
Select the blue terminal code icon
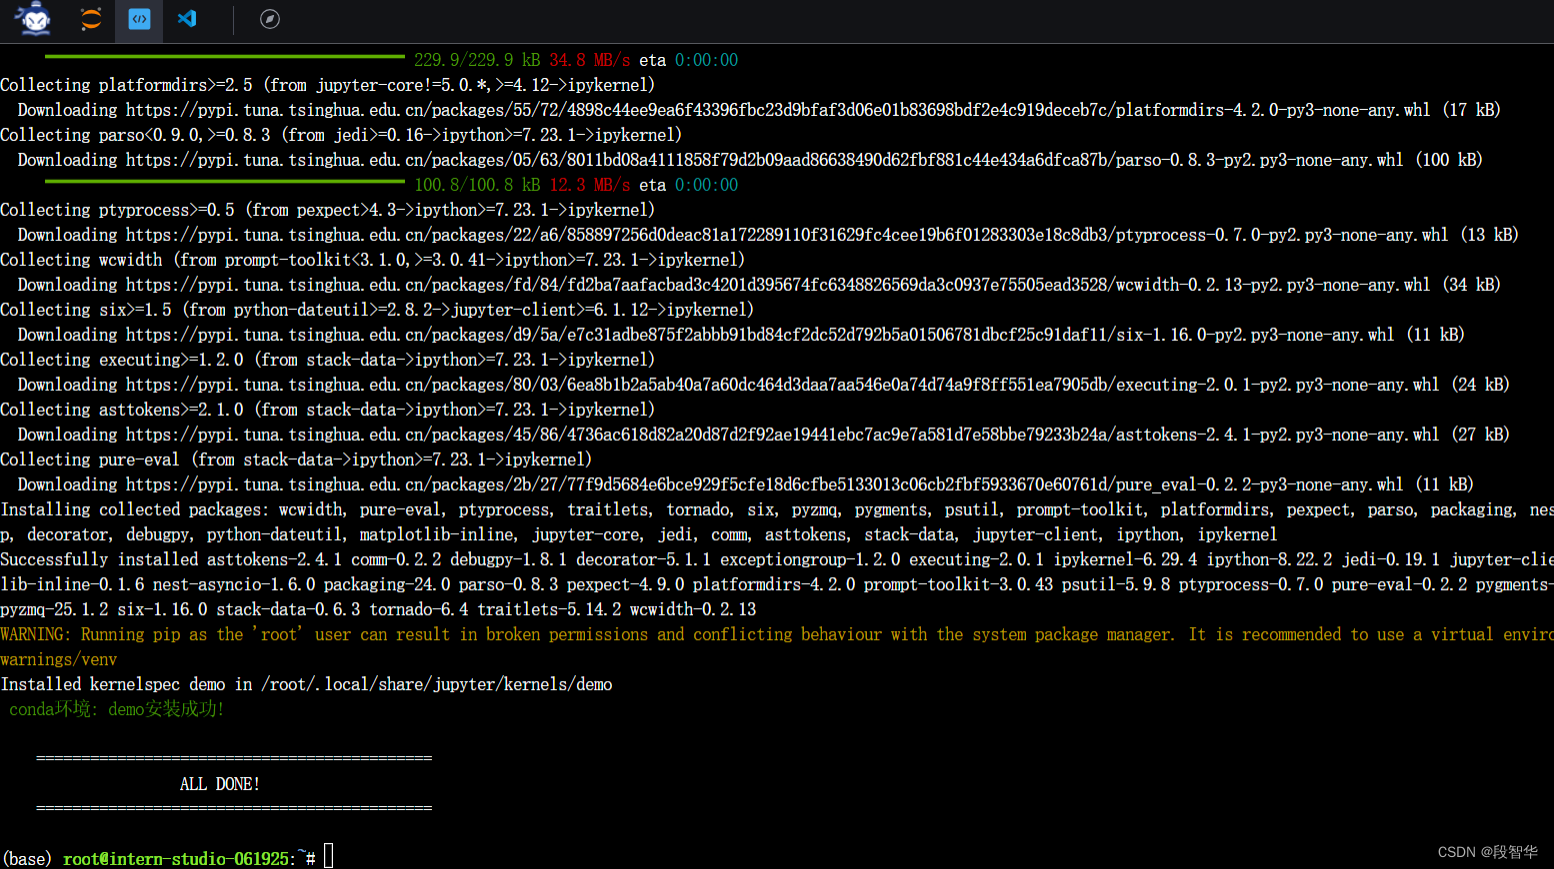(139, 19)
